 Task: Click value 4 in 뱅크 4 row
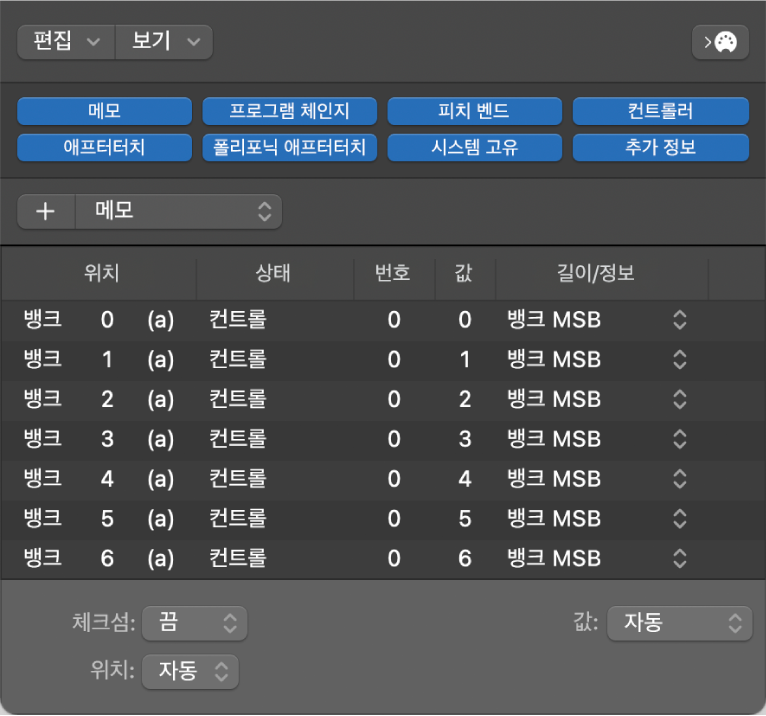coord(465,479)
